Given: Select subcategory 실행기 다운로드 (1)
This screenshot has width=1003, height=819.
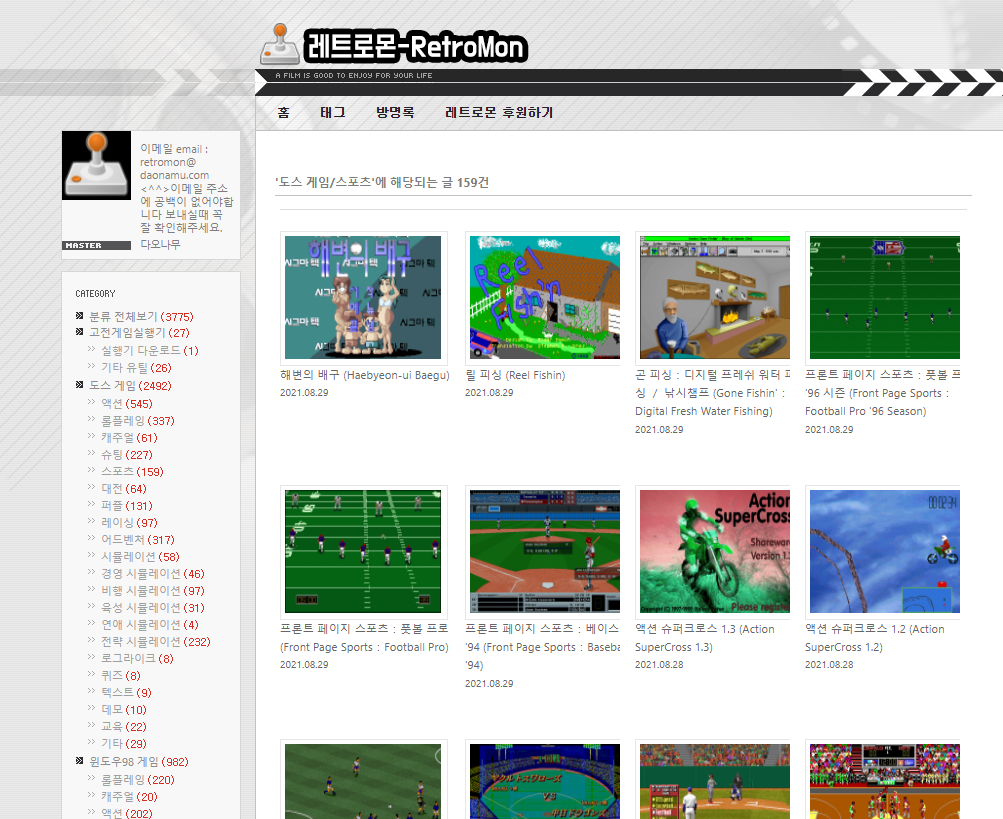Looking at the screenshot, I should coord(150,351).
